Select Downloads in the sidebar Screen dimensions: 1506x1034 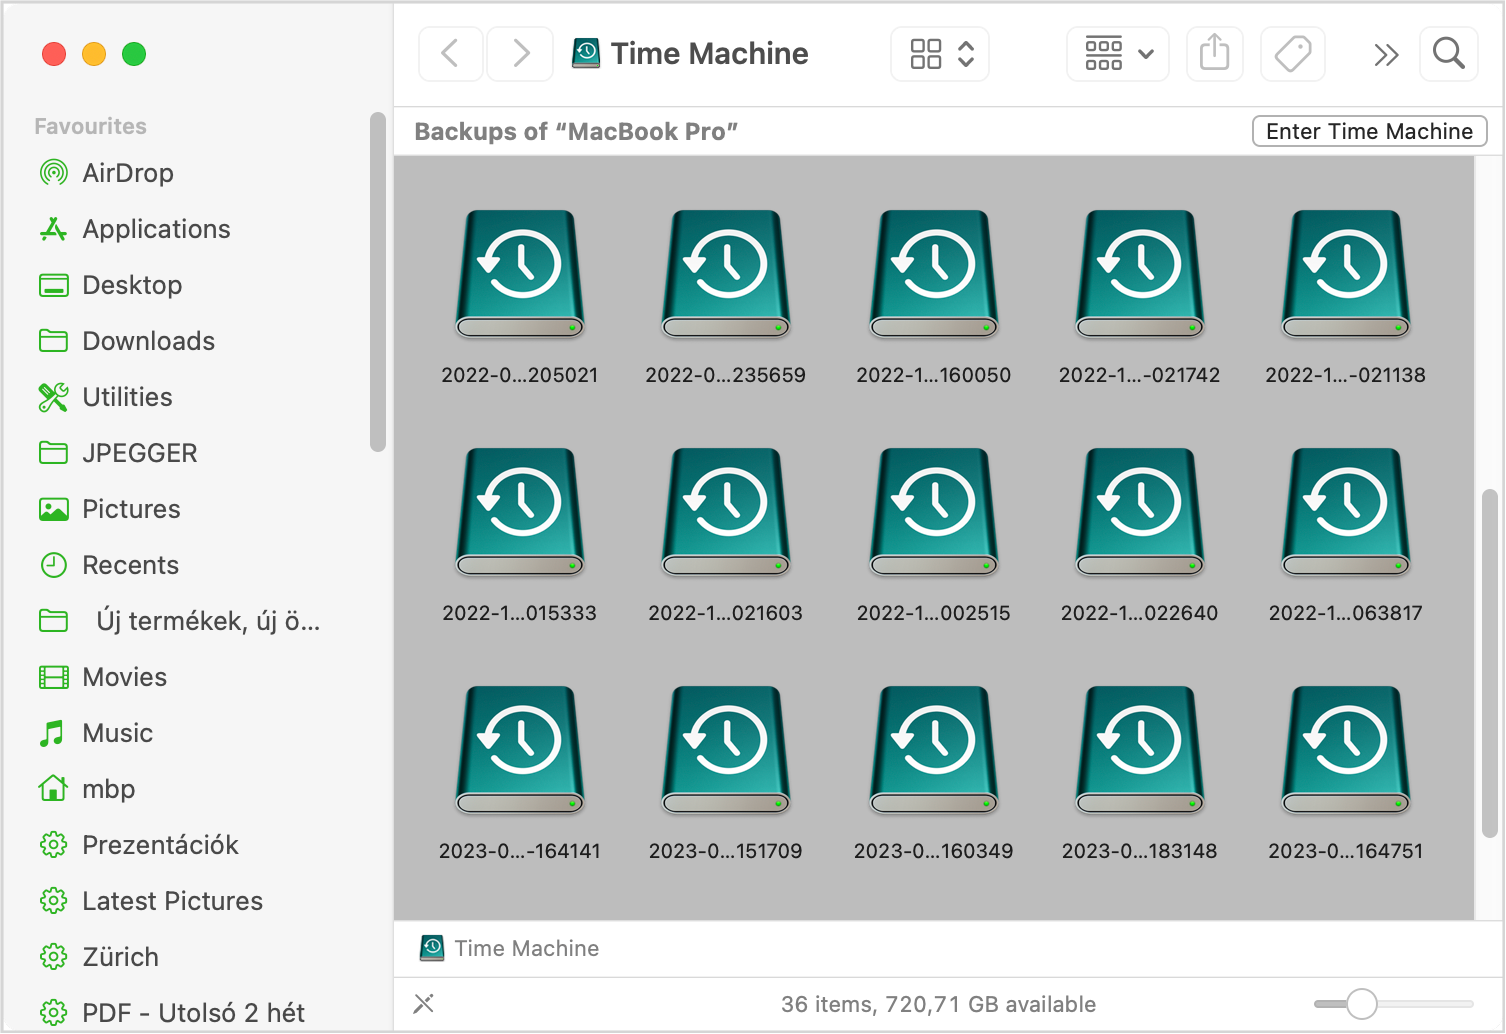click(x=148, y=341)
